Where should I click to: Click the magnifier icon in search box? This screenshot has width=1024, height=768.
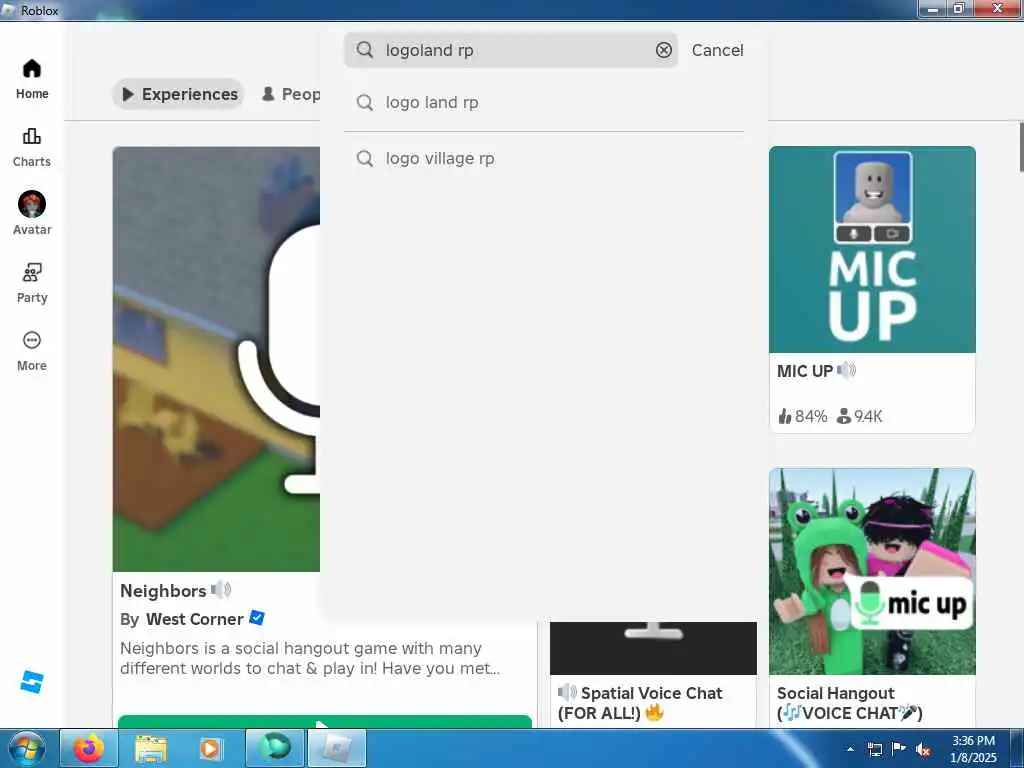(x=365, y=50)
